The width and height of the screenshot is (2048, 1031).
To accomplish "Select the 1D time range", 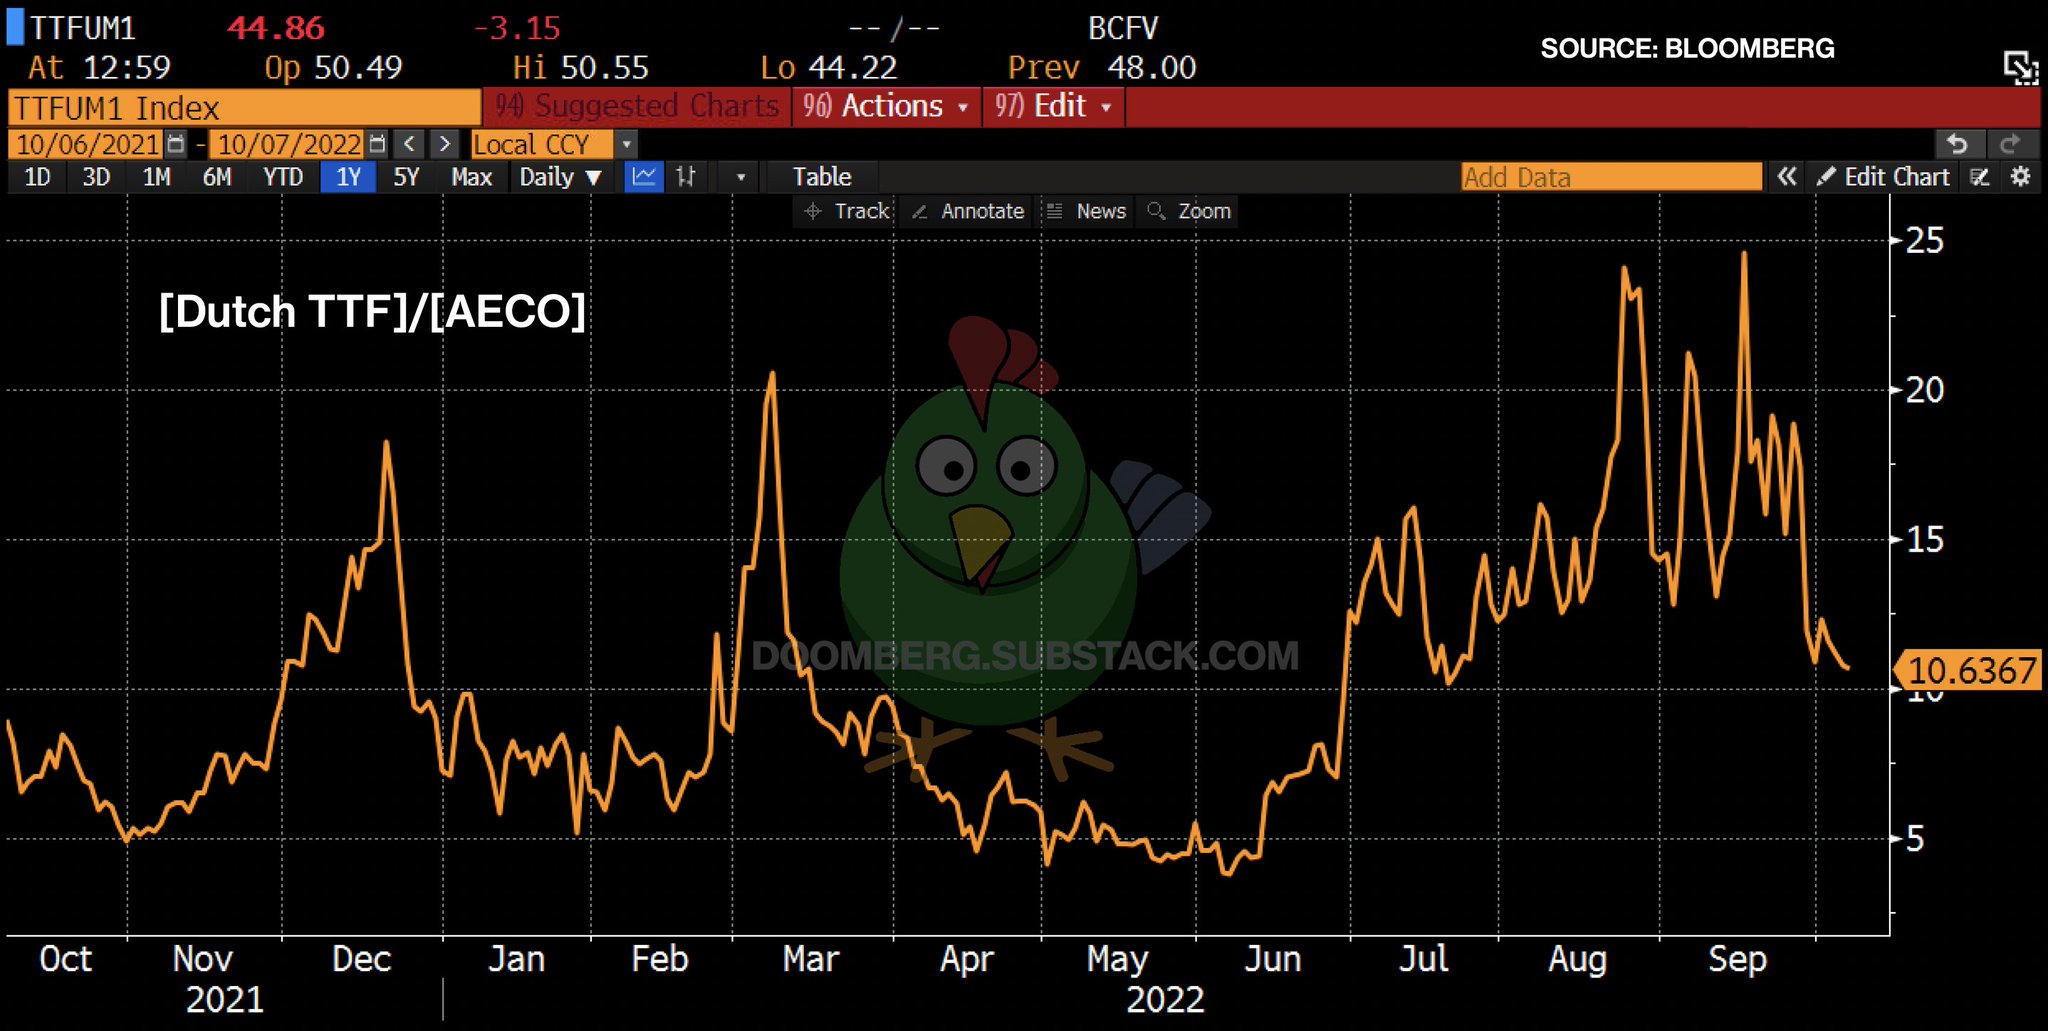I will coord(37,177).
